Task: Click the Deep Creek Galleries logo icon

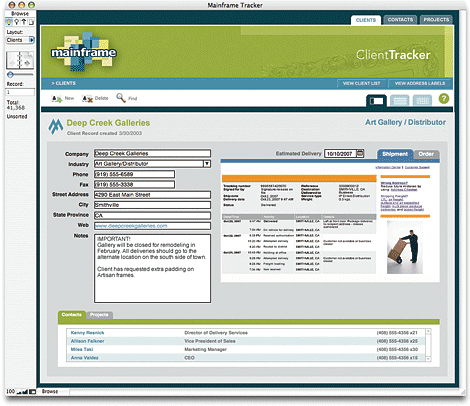Action: 56,126
